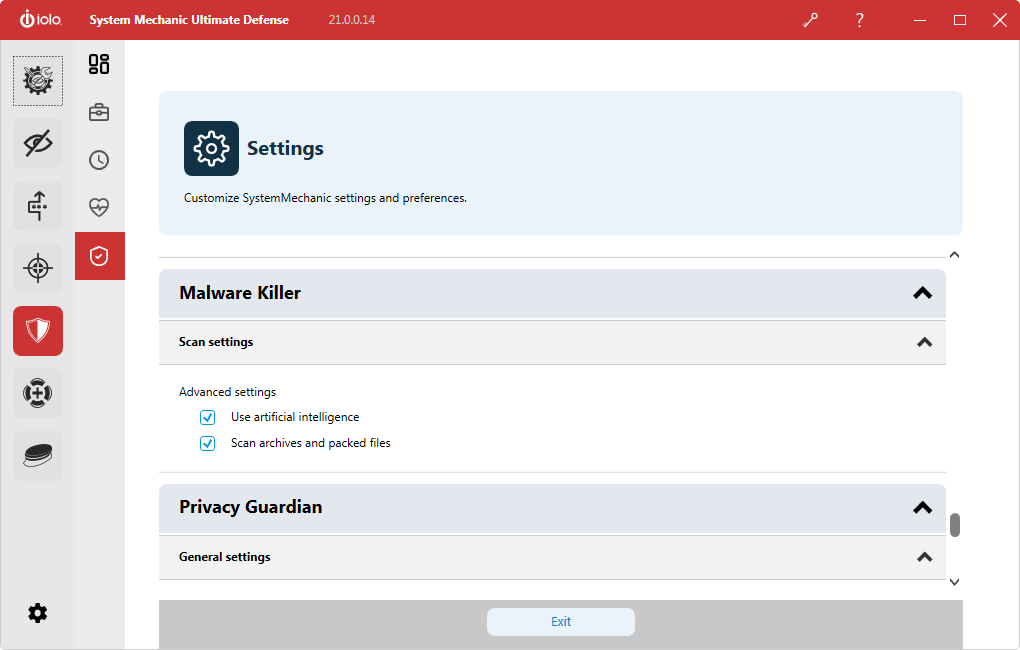Image resolution: width=1020 pixels, height=650 pixels.
Task: Close the System Mechanic window
Action: point(1000,20)
